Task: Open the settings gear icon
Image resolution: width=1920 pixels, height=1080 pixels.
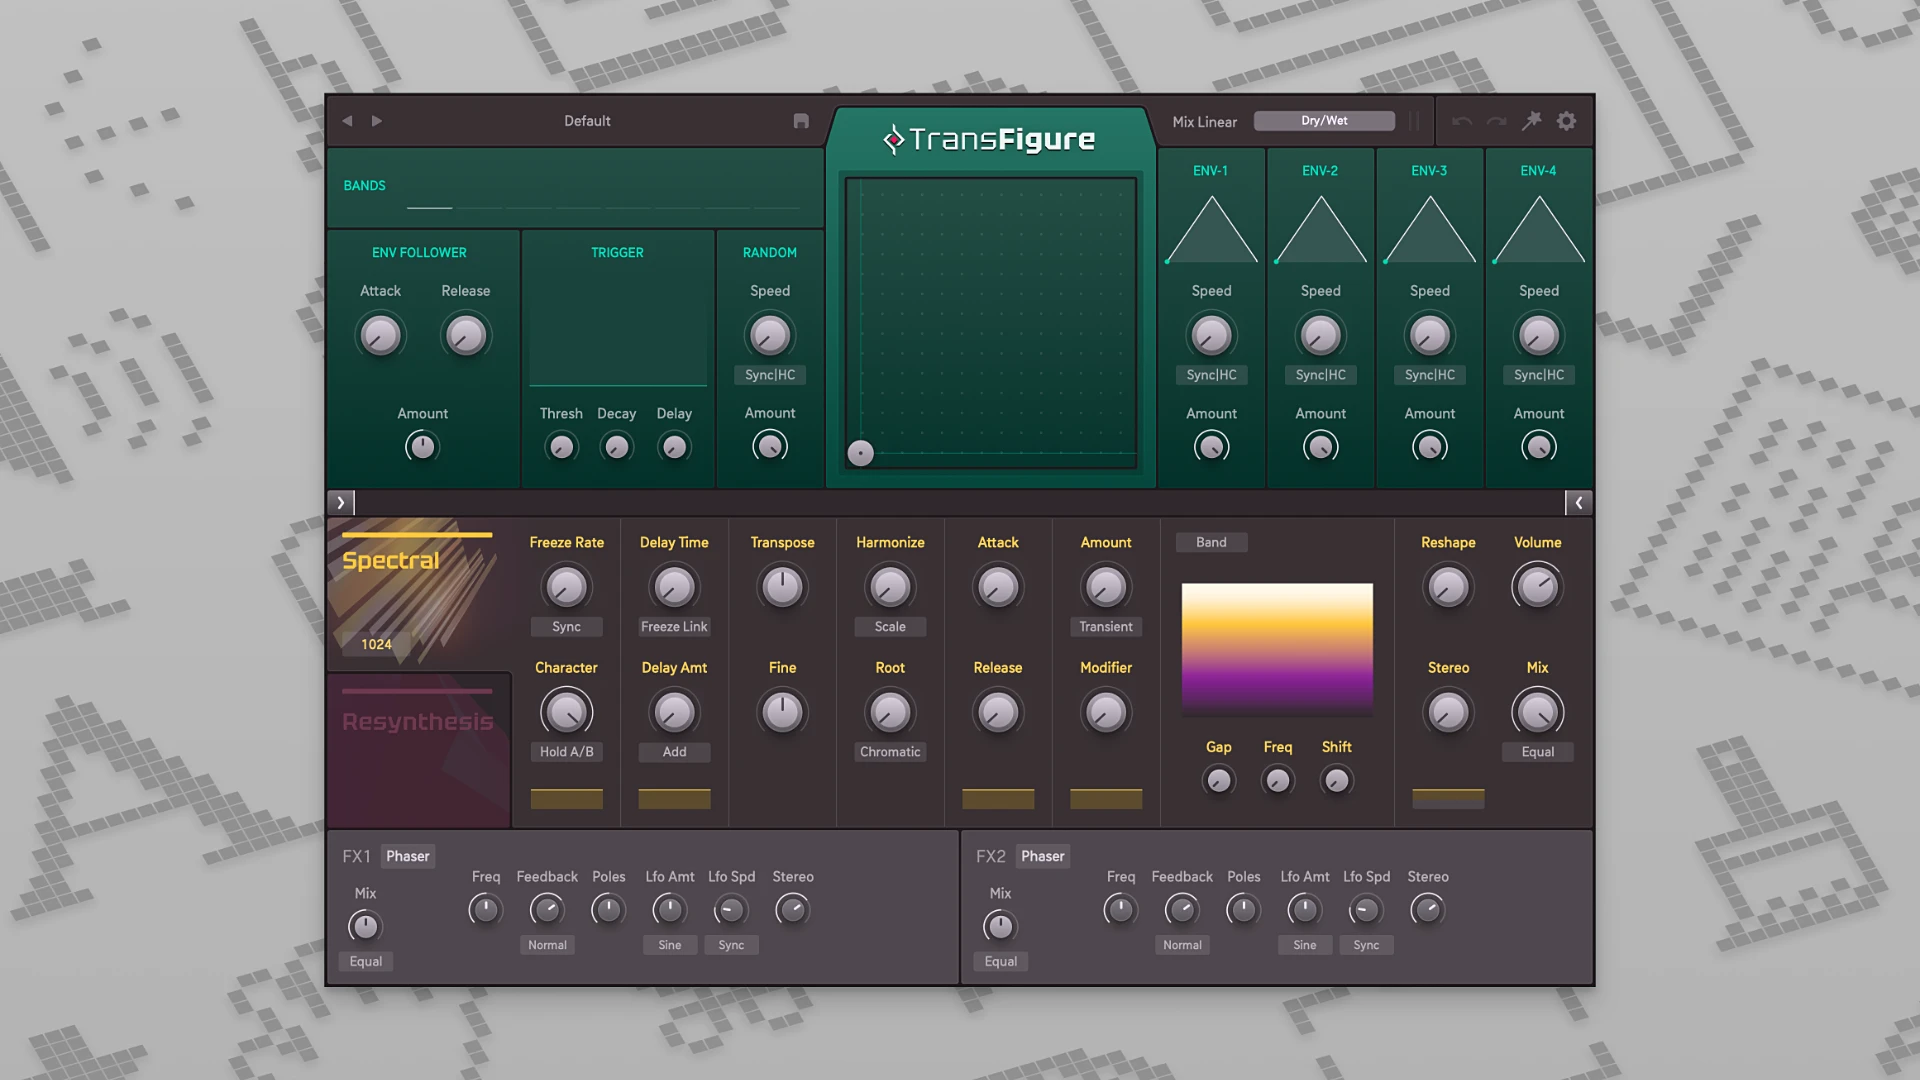Action: pos(1567,121)
